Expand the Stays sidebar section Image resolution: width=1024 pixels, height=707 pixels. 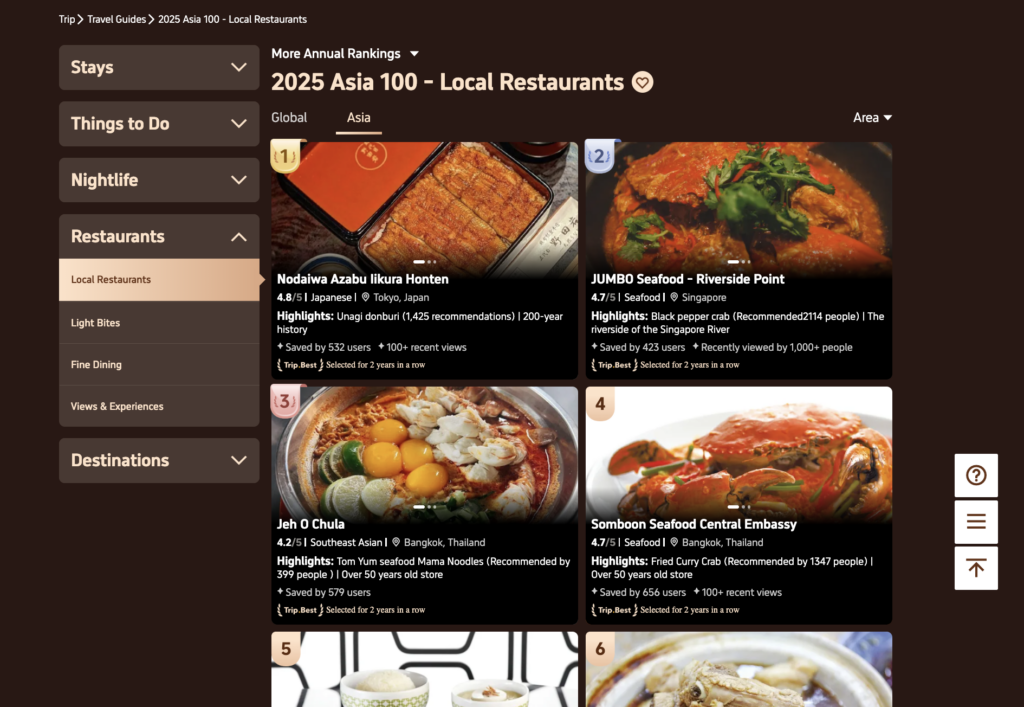[159, 68]
